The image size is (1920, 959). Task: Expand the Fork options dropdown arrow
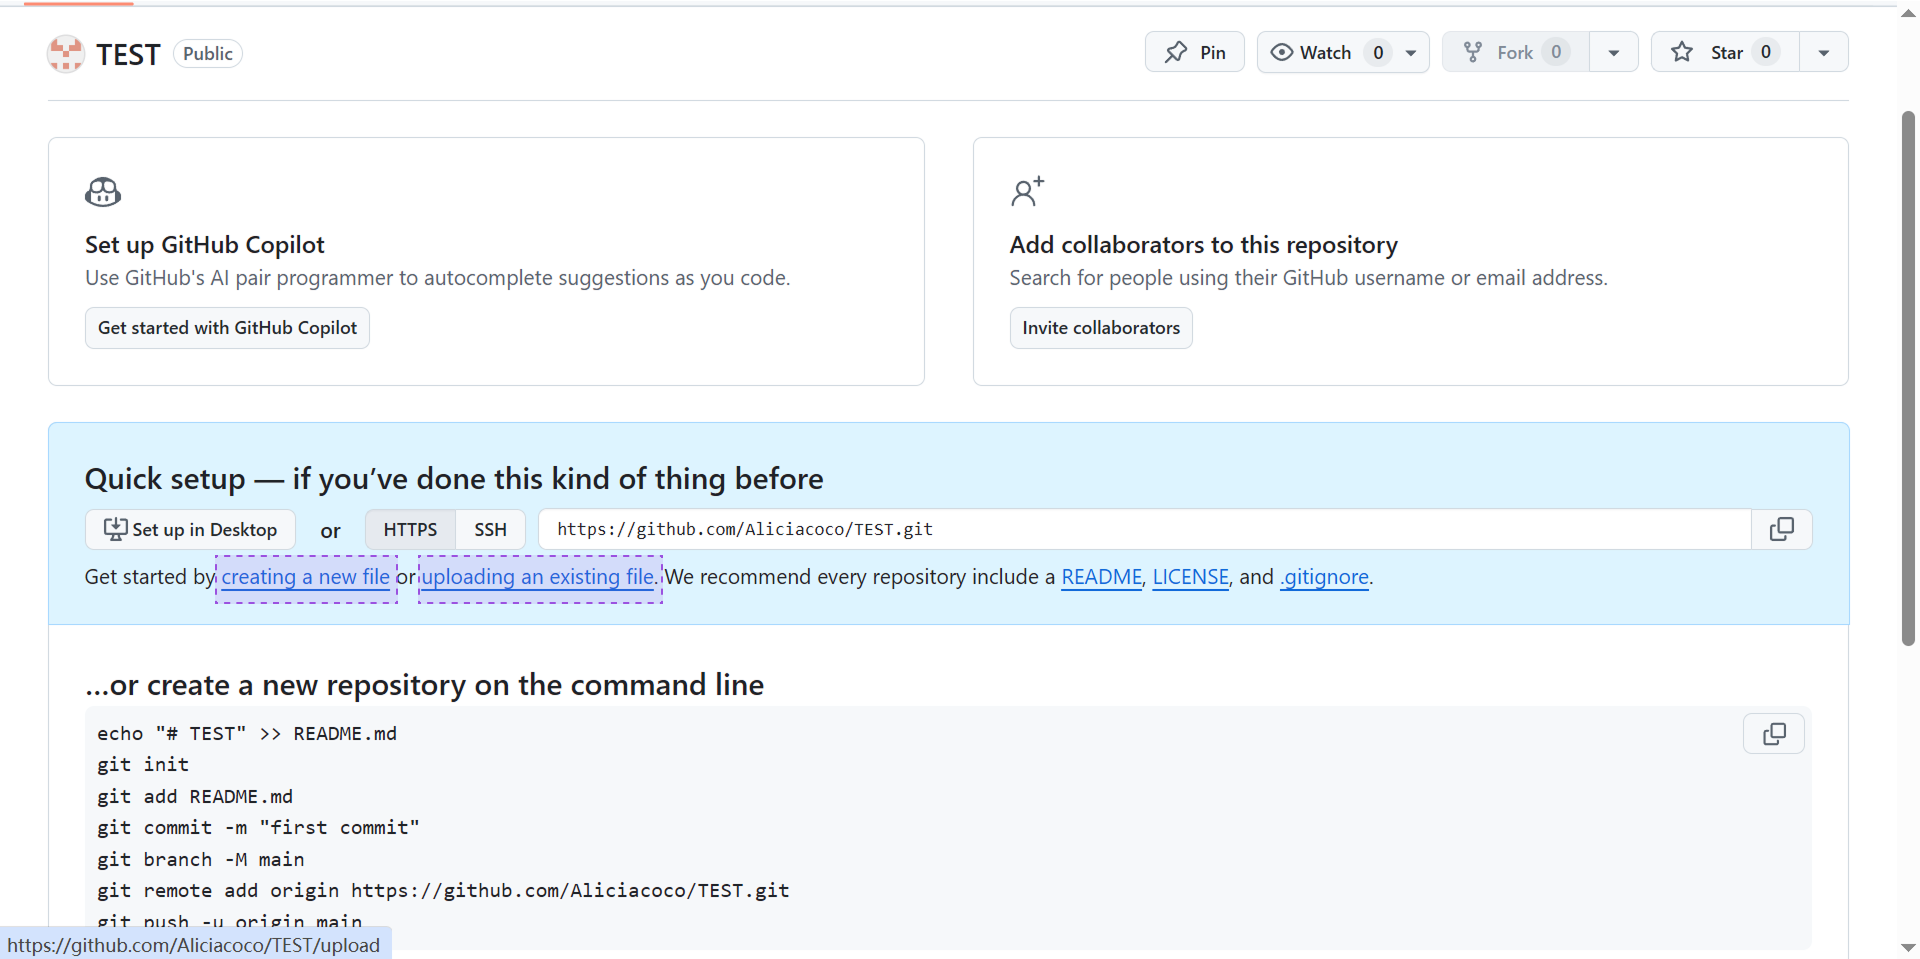[1613, 52]
